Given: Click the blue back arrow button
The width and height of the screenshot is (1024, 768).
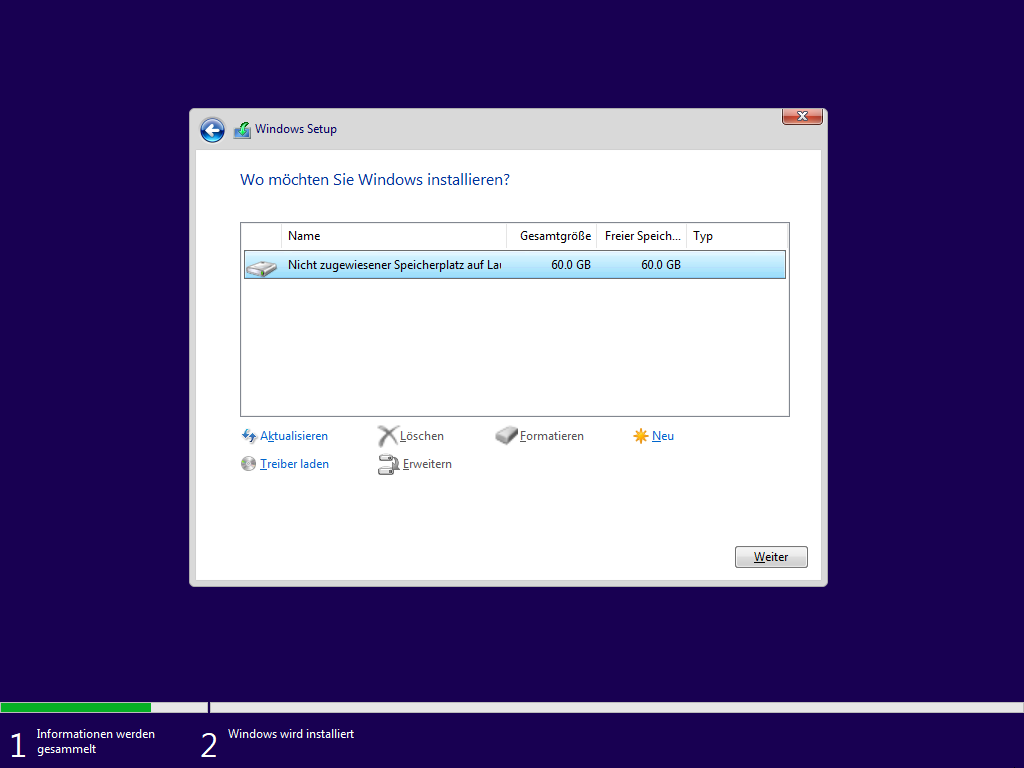Looking at the screenshot, I should pyautogui.click(x=212, y=130).
